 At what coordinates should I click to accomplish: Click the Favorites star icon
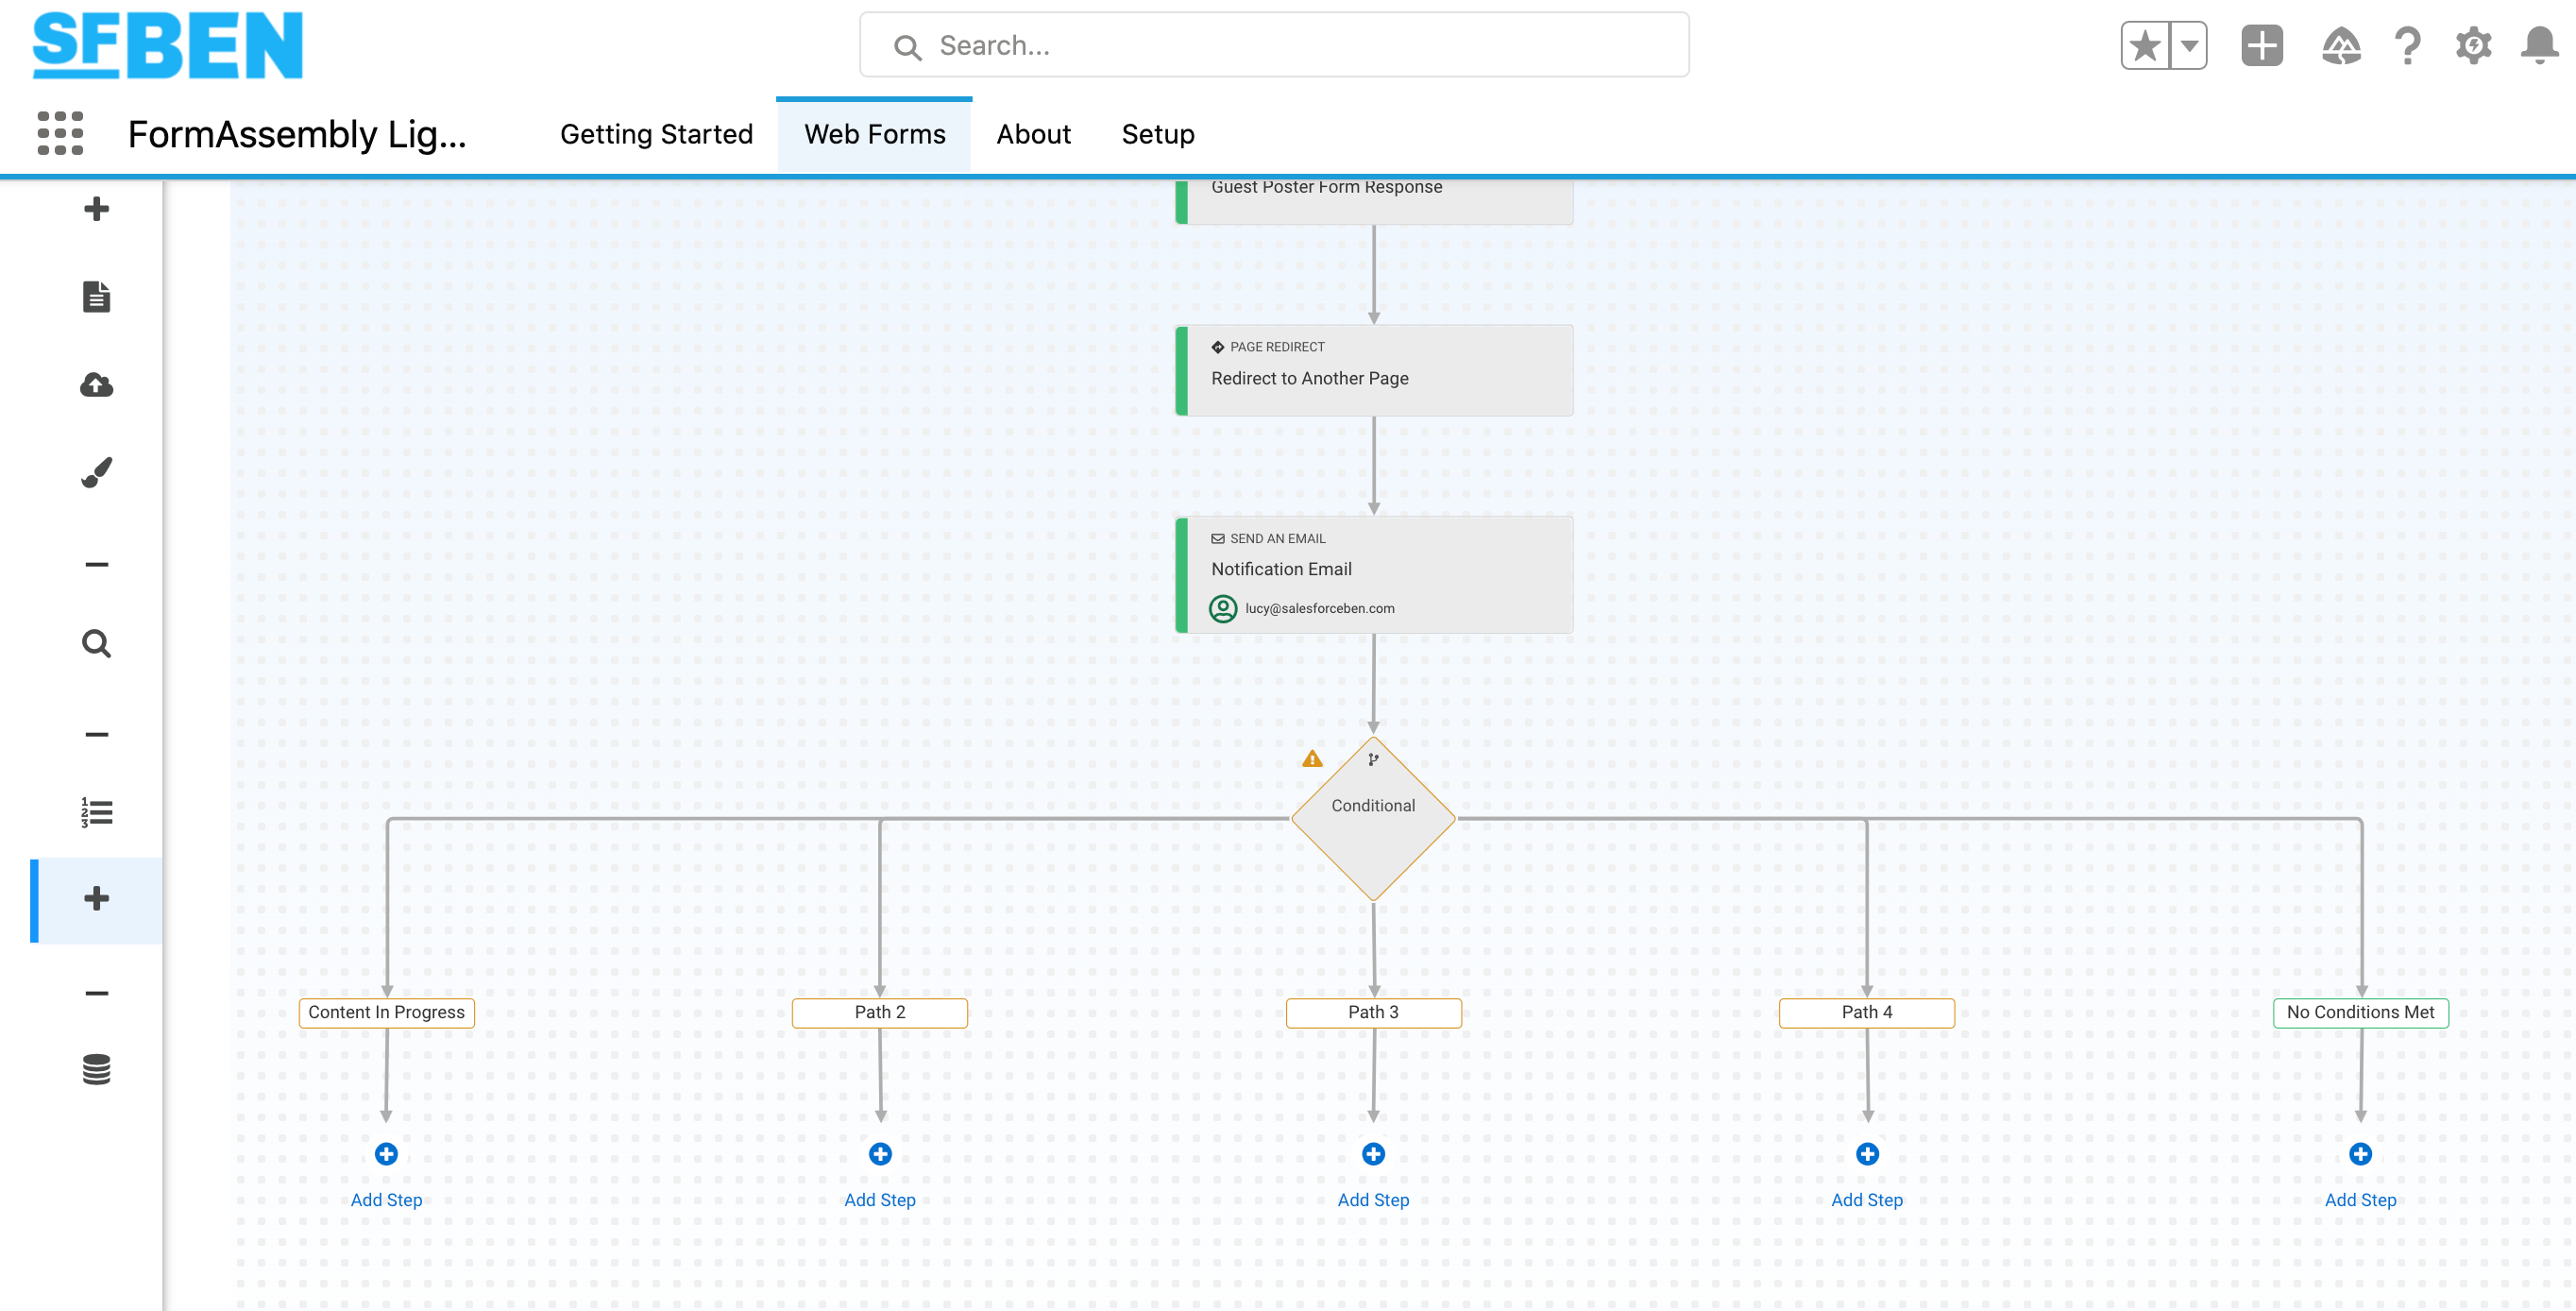coord(2145,45)
